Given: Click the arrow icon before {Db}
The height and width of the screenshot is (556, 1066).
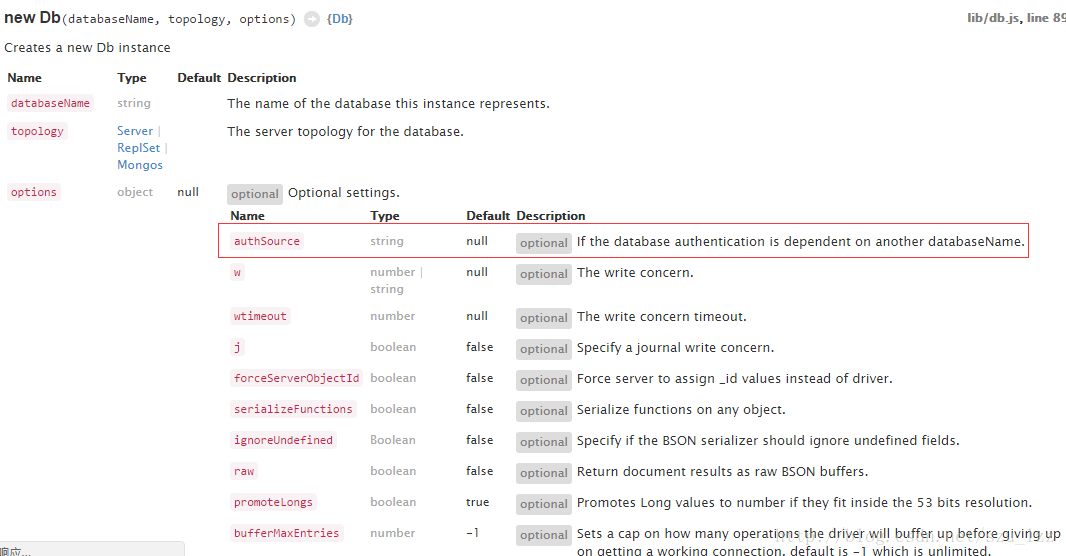Looking at the screenshot, I should (x=311, y=19).
